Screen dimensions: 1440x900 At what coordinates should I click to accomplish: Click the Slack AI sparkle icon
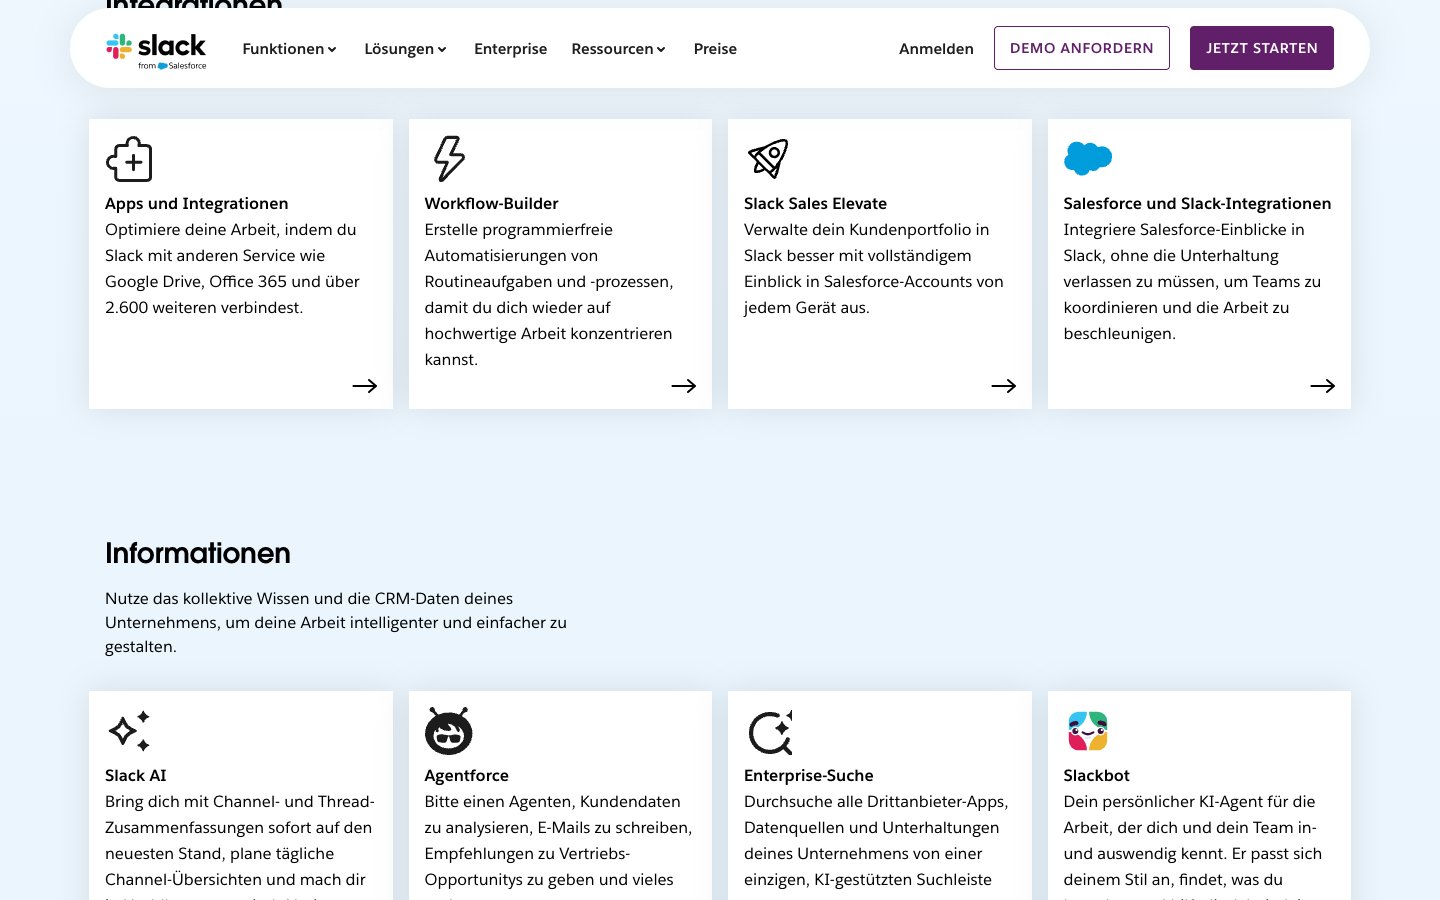tap(129, 731)
